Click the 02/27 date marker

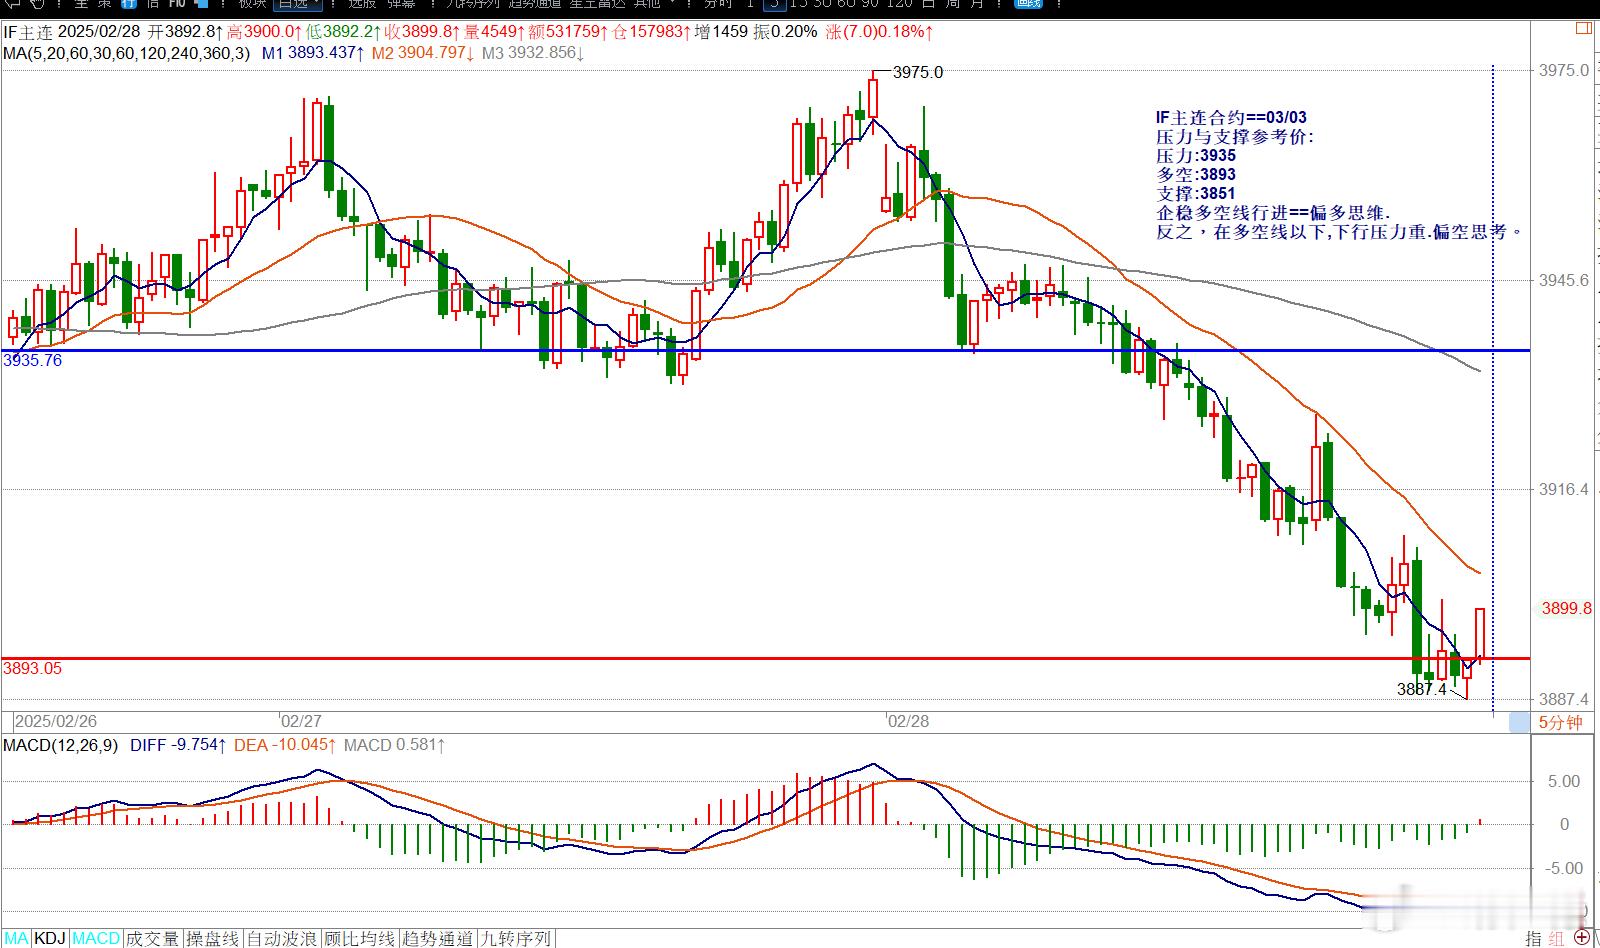(301, 721)
